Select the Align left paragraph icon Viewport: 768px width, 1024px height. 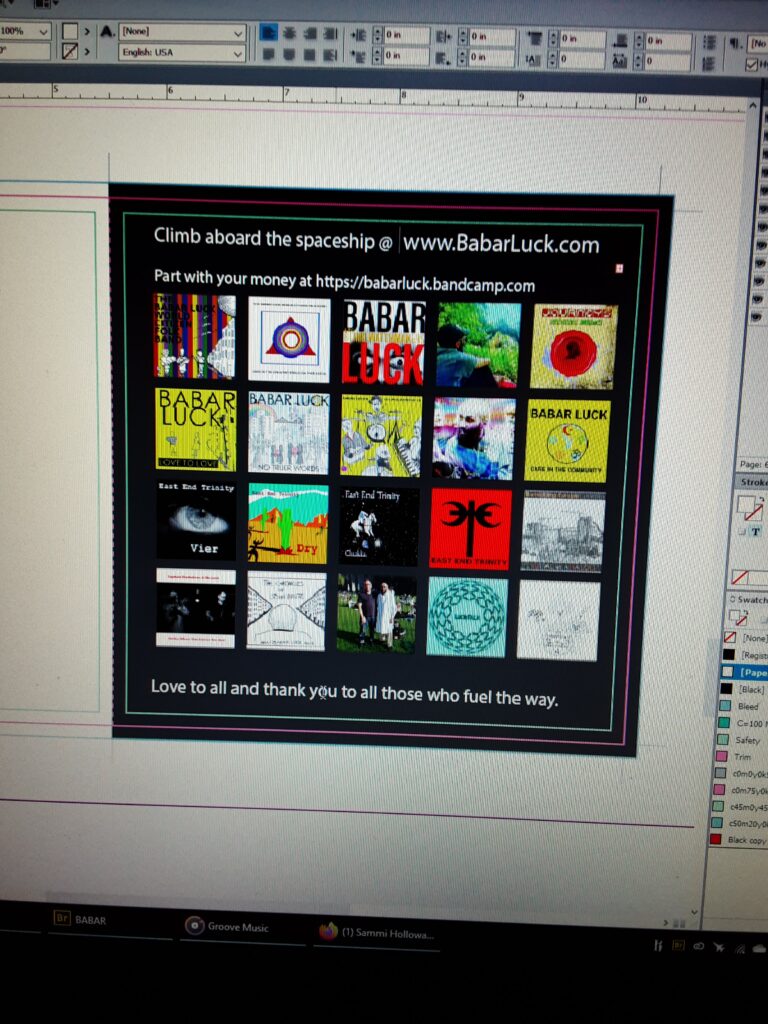[x=268, y=32]
